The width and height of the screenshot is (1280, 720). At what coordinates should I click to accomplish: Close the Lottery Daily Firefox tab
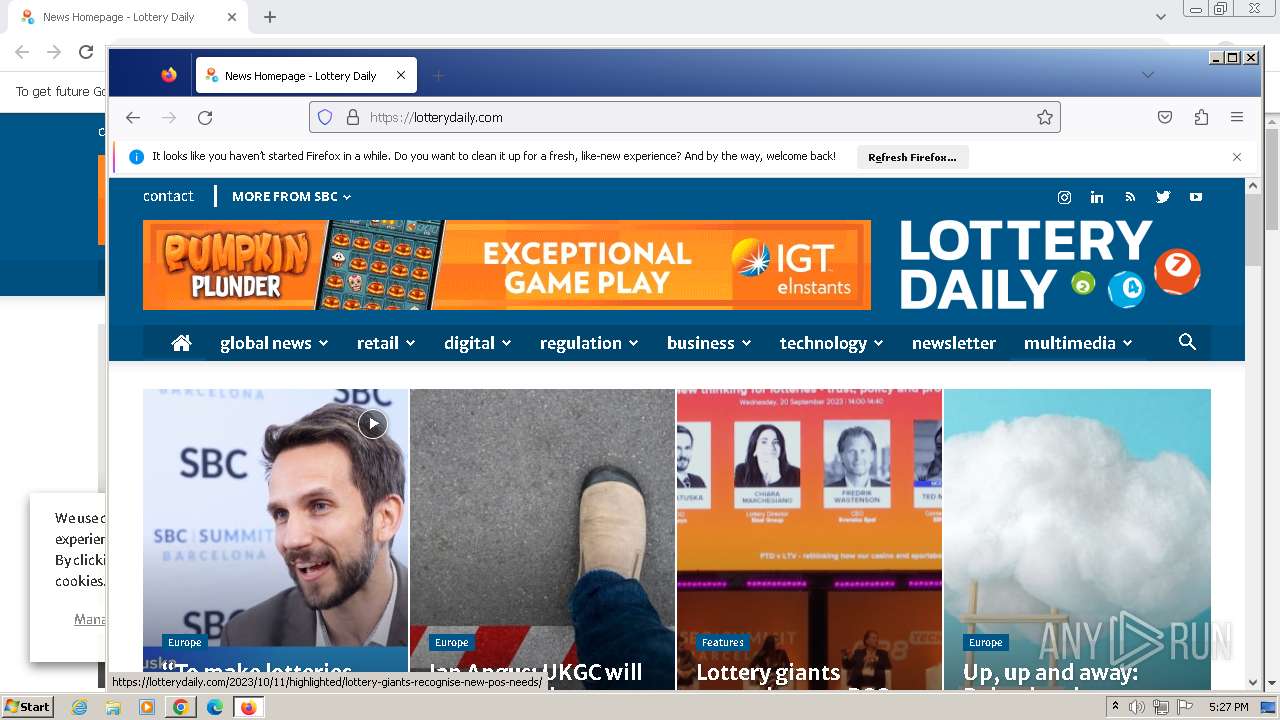tap(401, 75)
